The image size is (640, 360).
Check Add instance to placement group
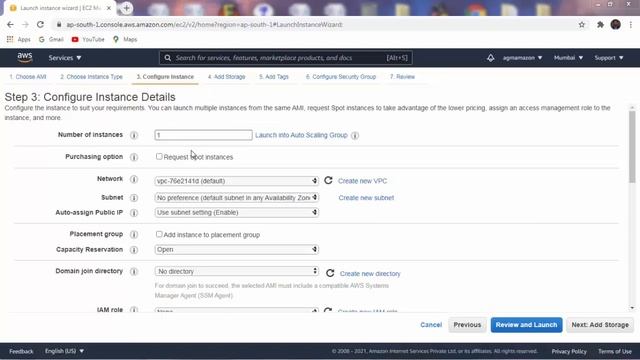tap(159, 234)
